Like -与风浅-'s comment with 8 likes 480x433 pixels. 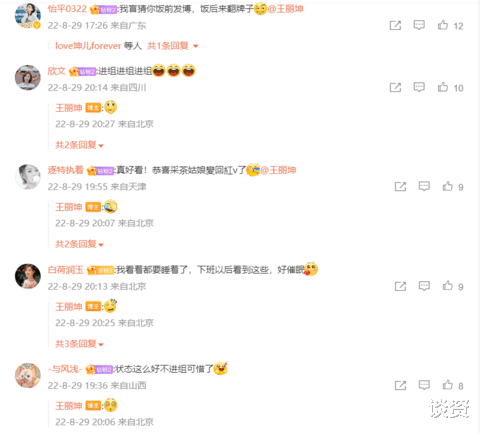(448, 385)
